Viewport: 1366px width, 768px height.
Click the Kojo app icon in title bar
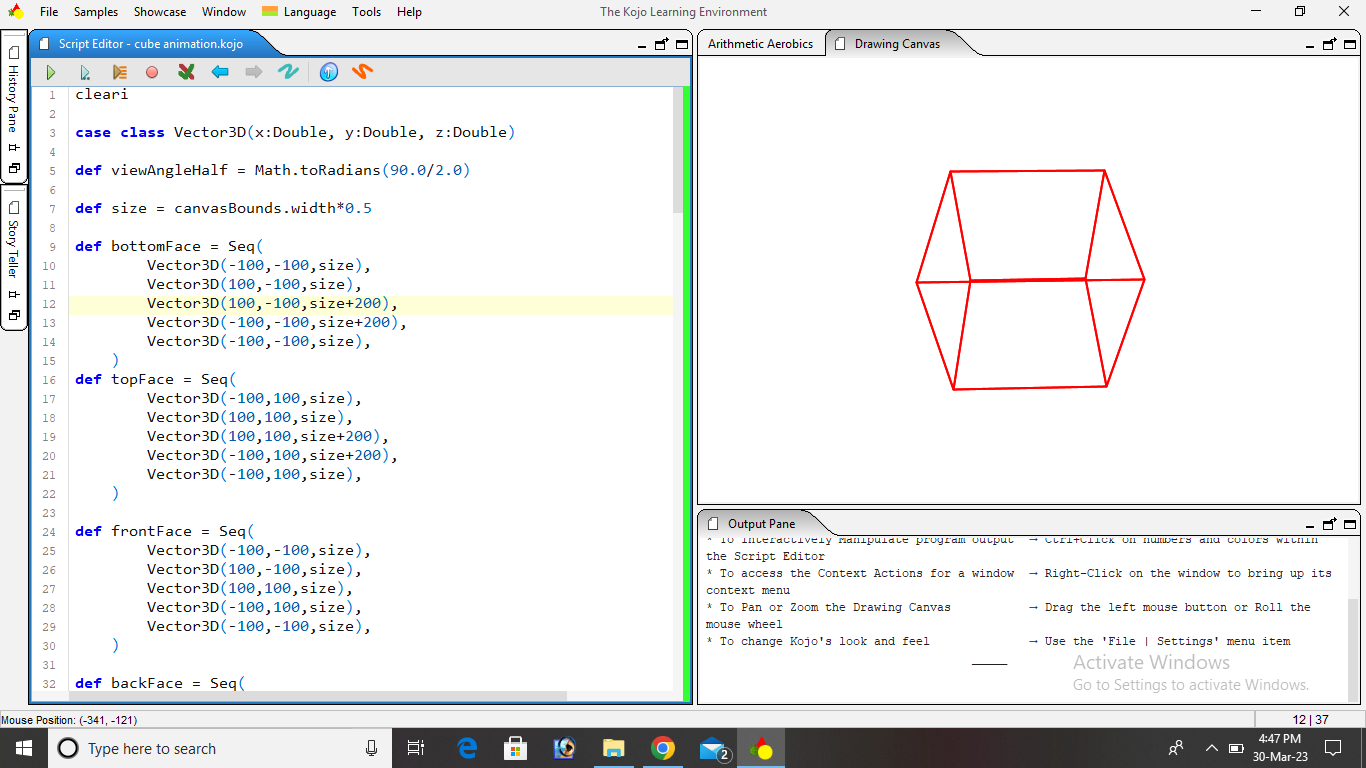15,12
